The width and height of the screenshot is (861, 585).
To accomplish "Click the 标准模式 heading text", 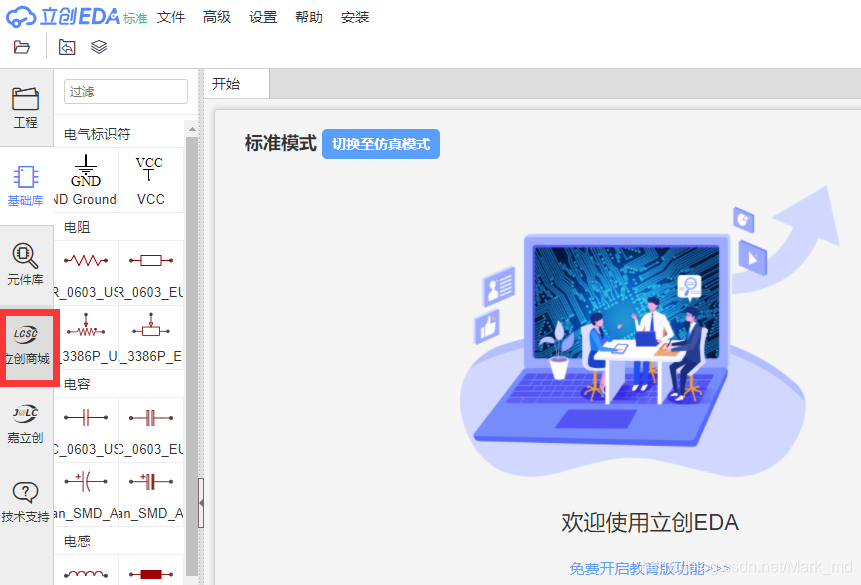I will (281, 143).
